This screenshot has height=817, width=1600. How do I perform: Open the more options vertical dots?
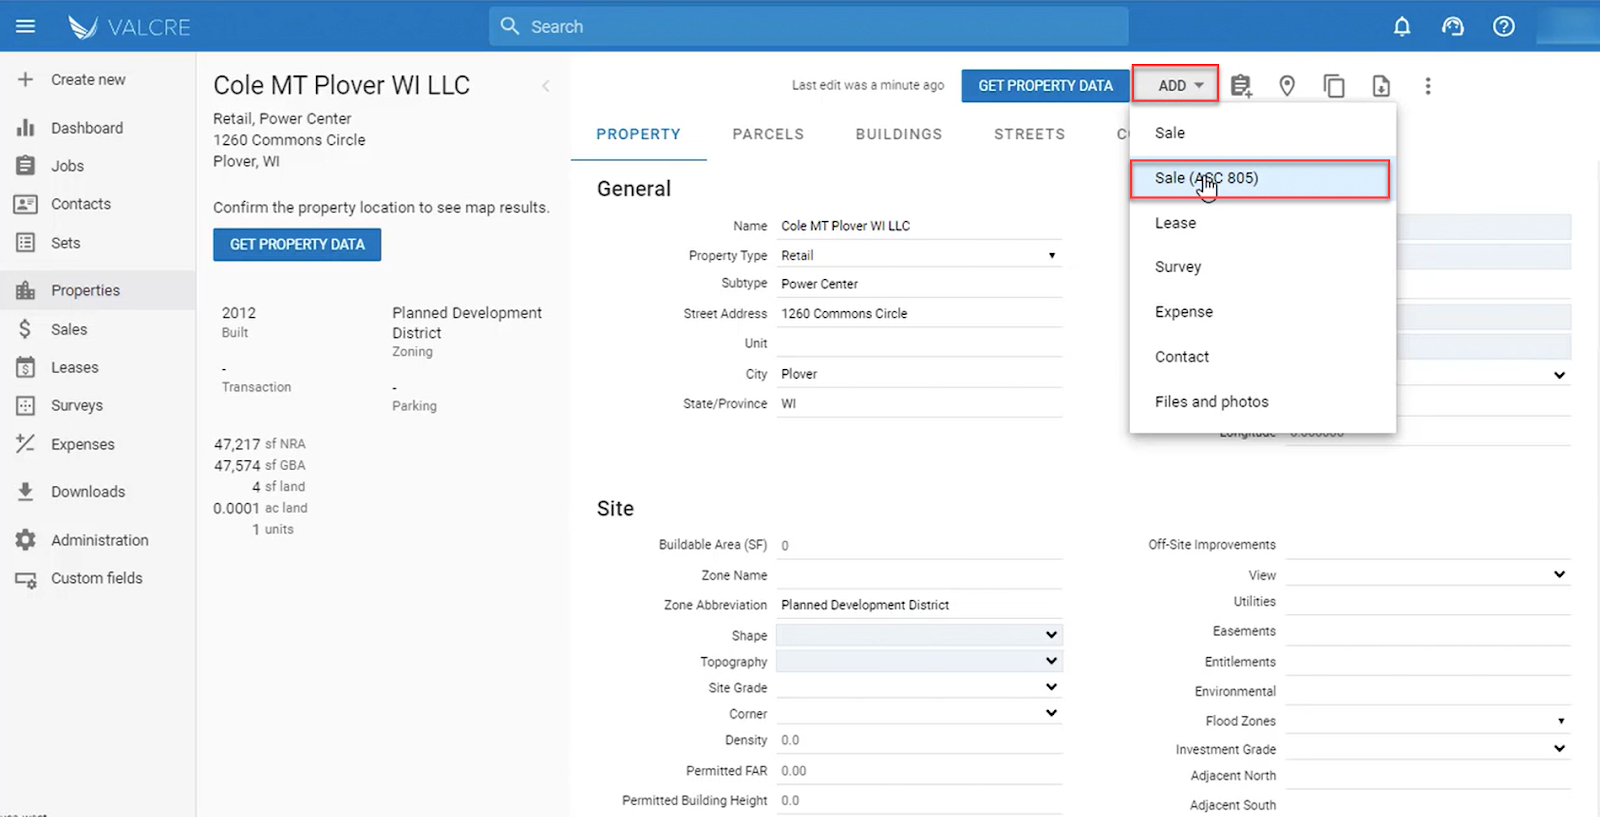point(1428,86)
